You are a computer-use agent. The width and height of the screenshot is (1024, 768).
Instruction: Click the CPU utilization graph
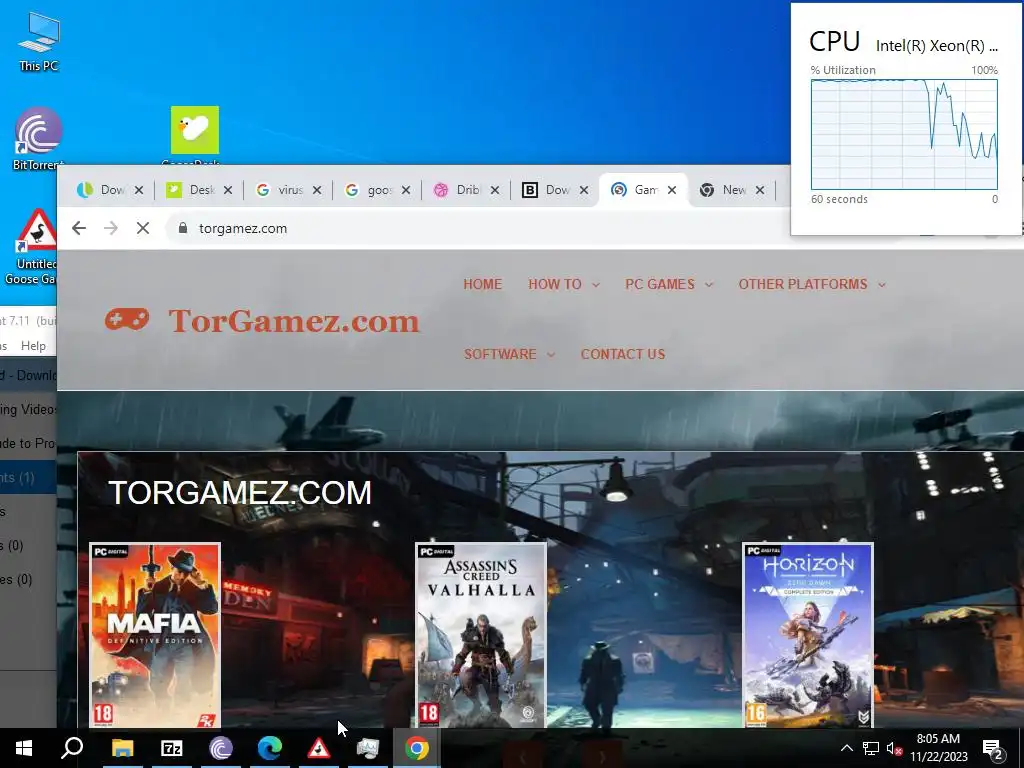(904, 135)
